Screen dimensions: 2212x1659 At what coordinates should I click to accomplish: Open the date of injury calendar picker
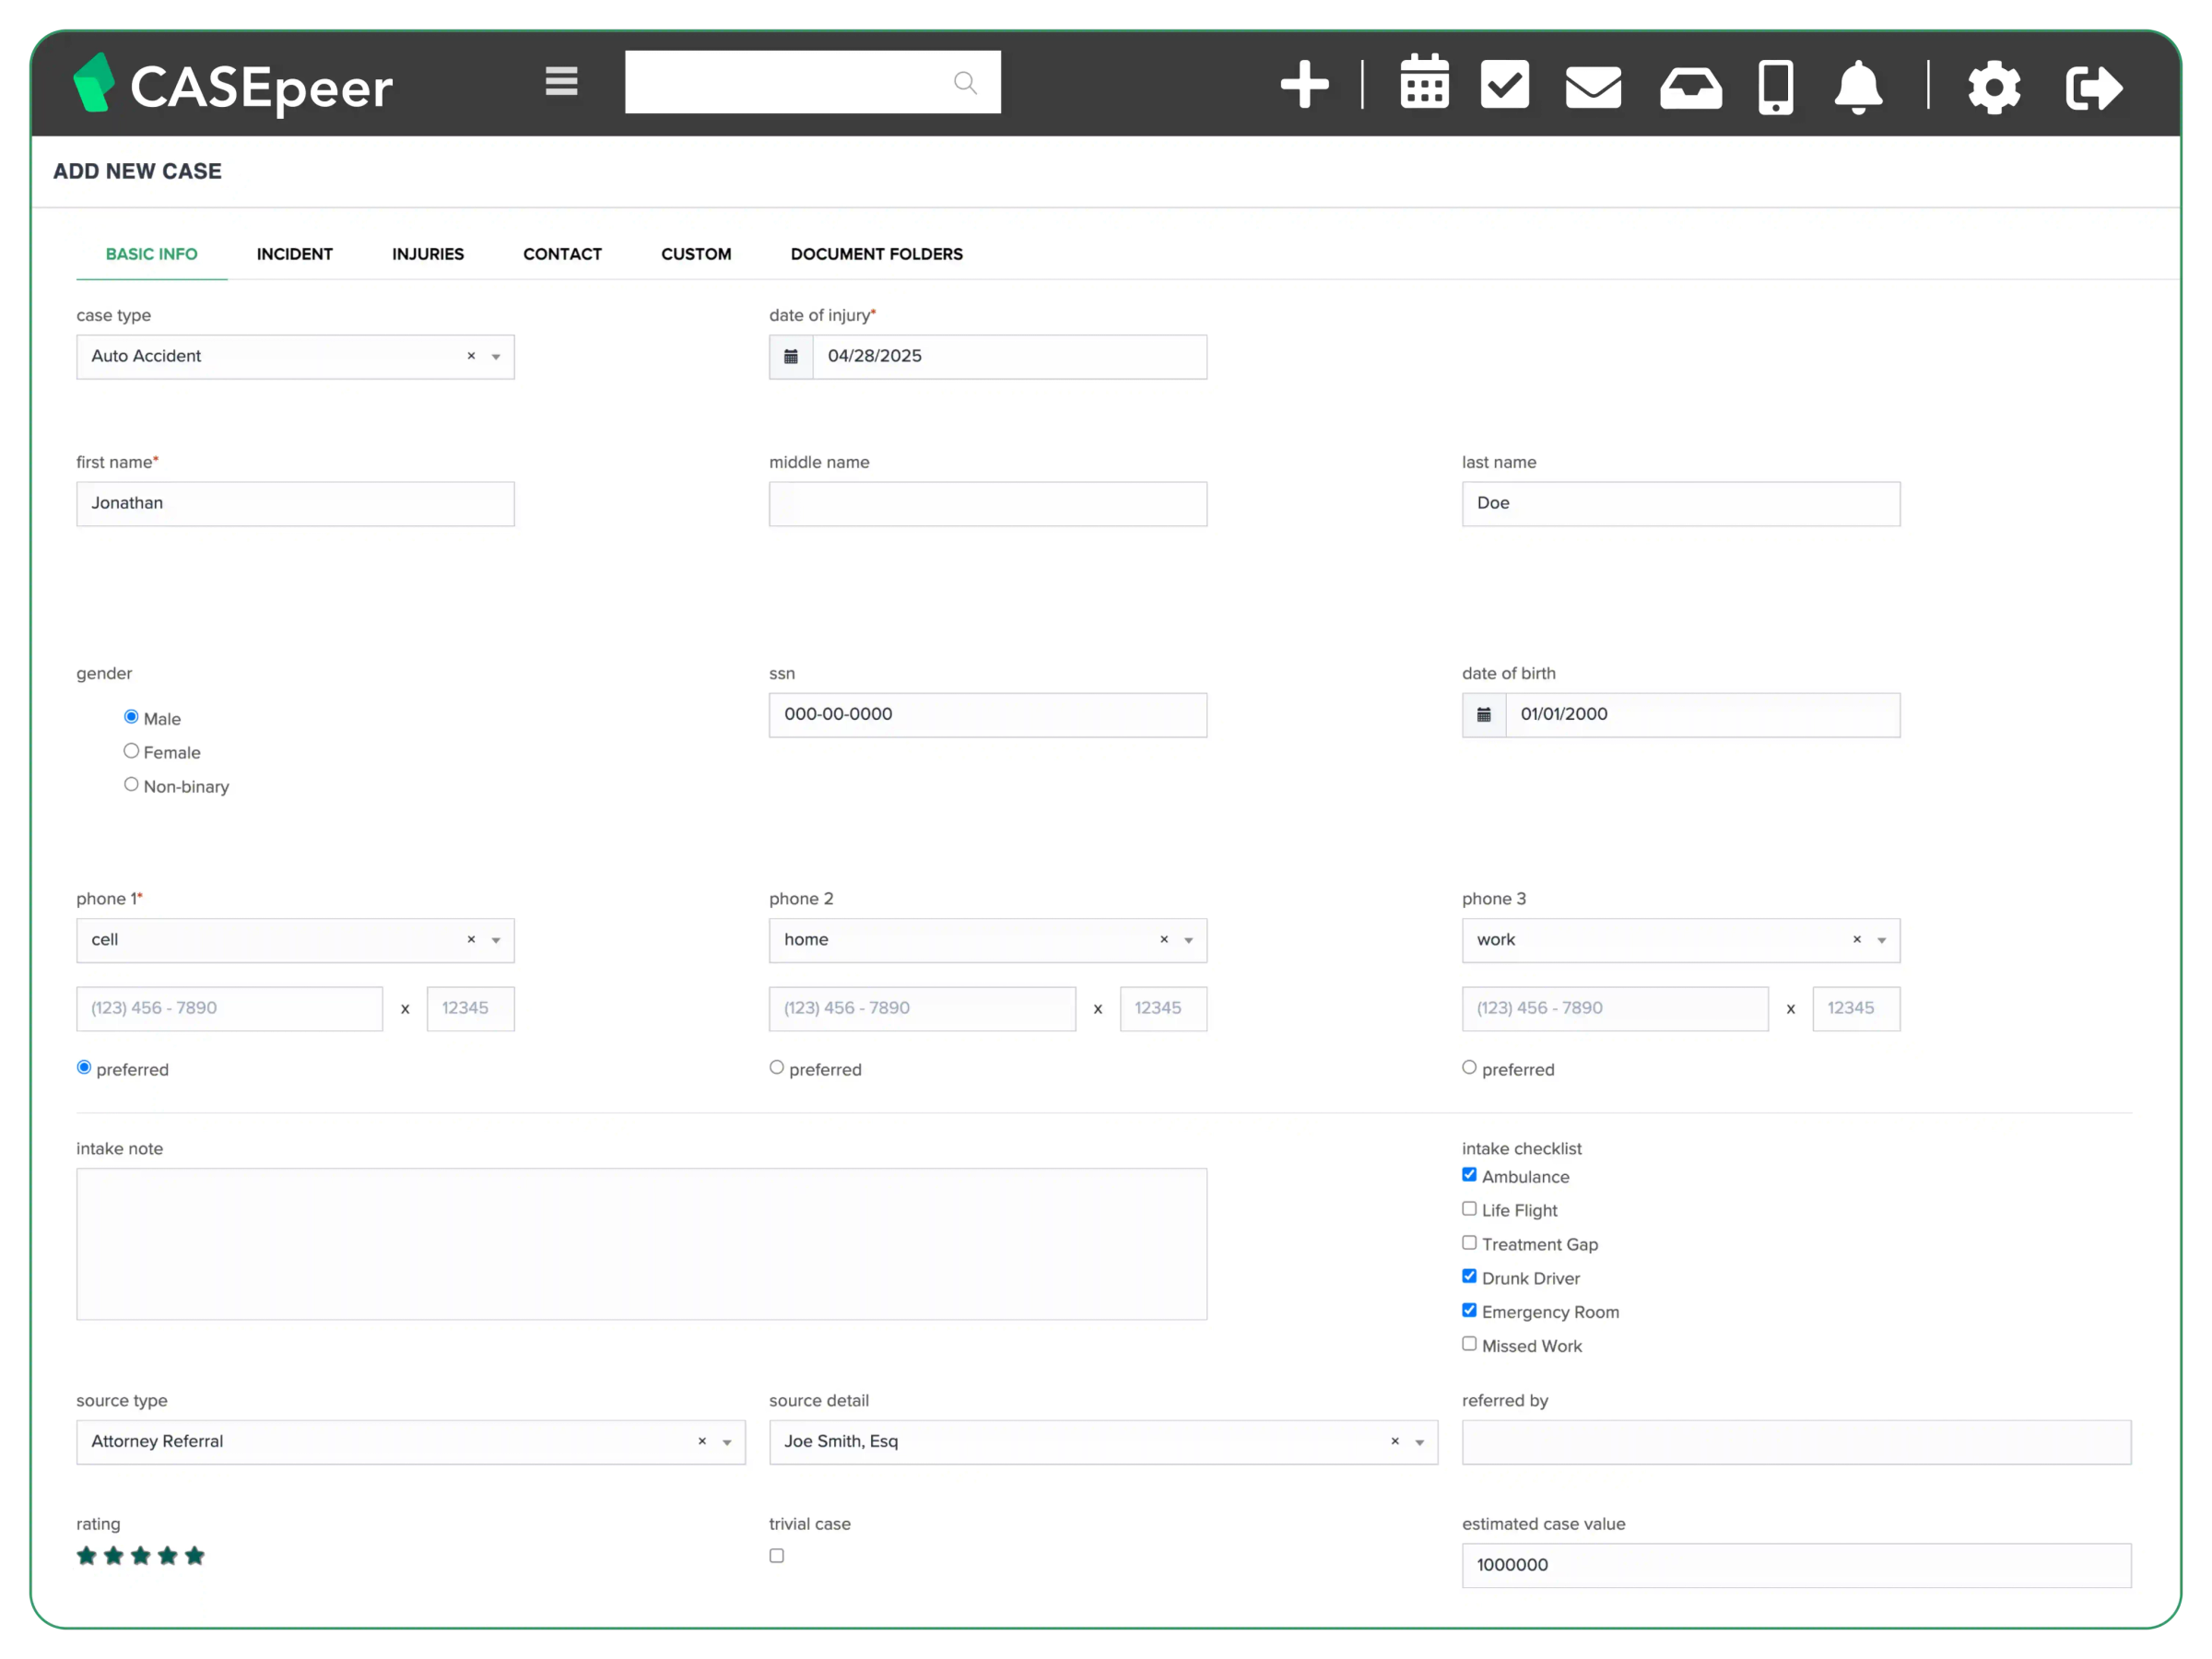click(x=791, y=356)
